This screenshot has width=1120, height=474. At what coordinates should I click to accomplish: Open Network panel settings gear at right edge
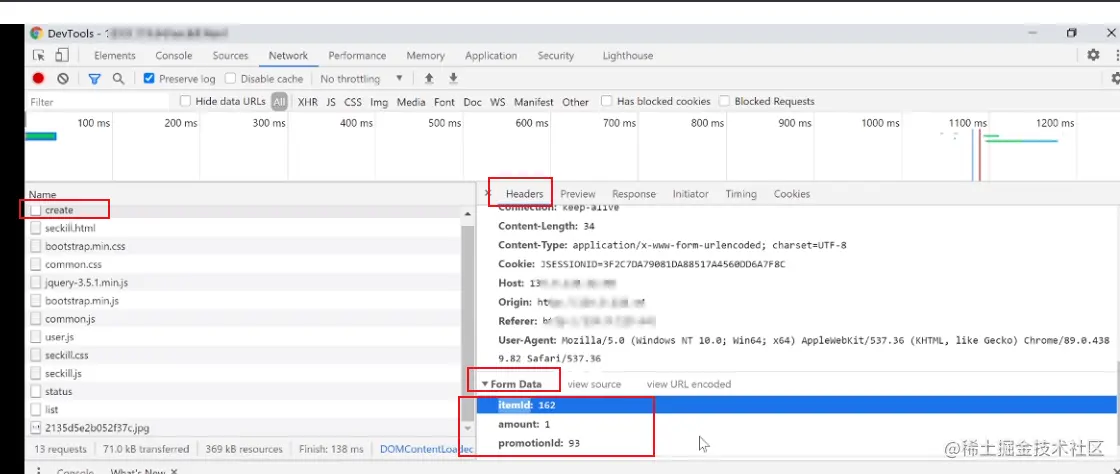click(x=1116, y=79)
